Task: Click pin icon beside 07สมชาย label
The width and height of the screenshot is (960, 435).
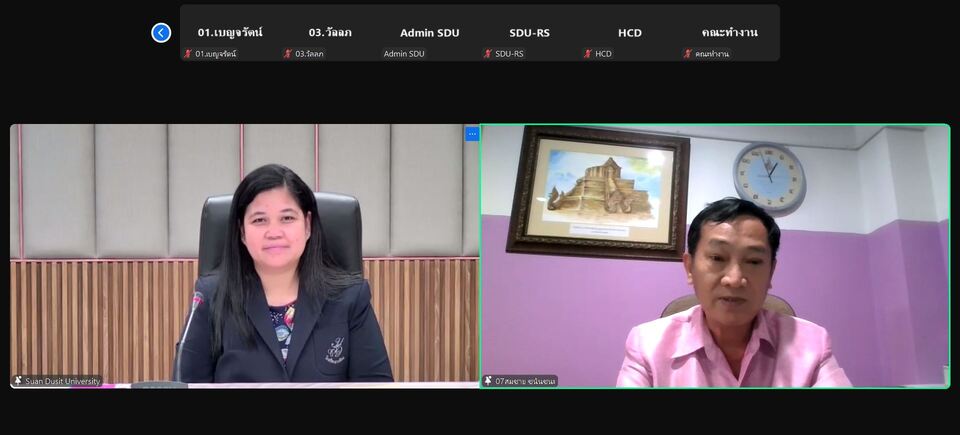Action: click(488, 381)
